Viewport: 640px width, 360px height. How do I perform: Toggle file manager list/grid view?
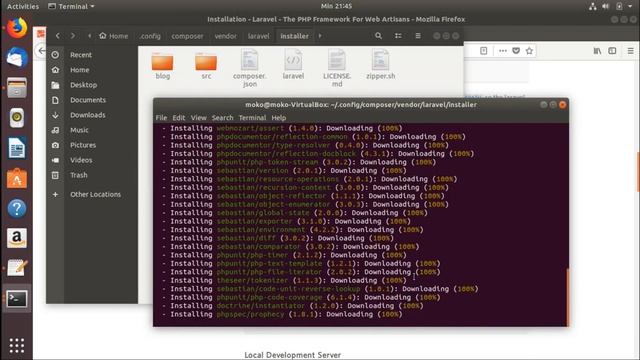pyautogui.click(x=398, y=36)
